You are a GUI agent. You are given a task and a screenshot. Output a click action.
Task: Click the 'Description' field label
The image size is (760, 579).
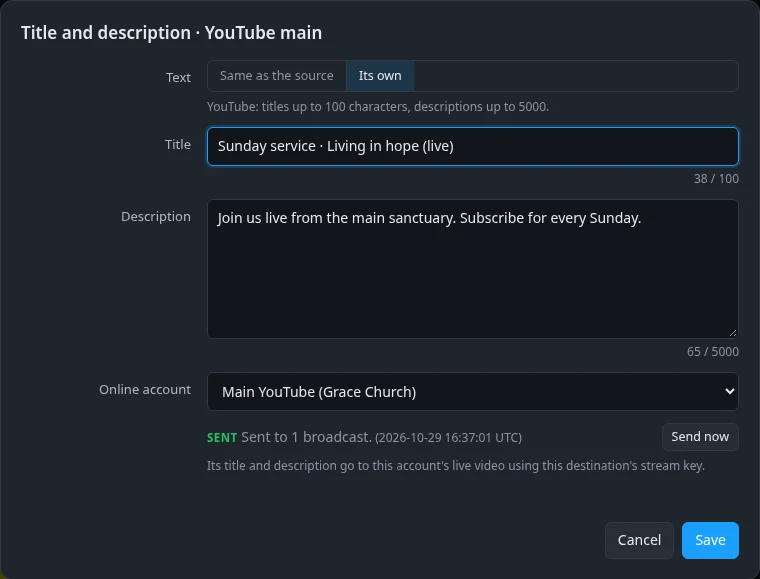pyautogui.click(x=156, y=217)
